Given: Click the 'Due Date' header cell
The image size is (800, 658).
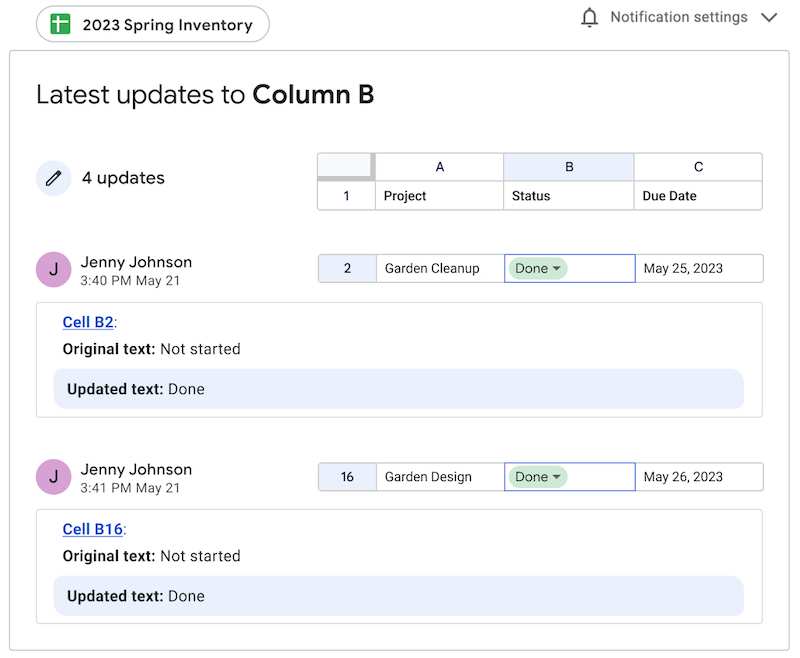Looking at the screenshot, I should [698, 196].
